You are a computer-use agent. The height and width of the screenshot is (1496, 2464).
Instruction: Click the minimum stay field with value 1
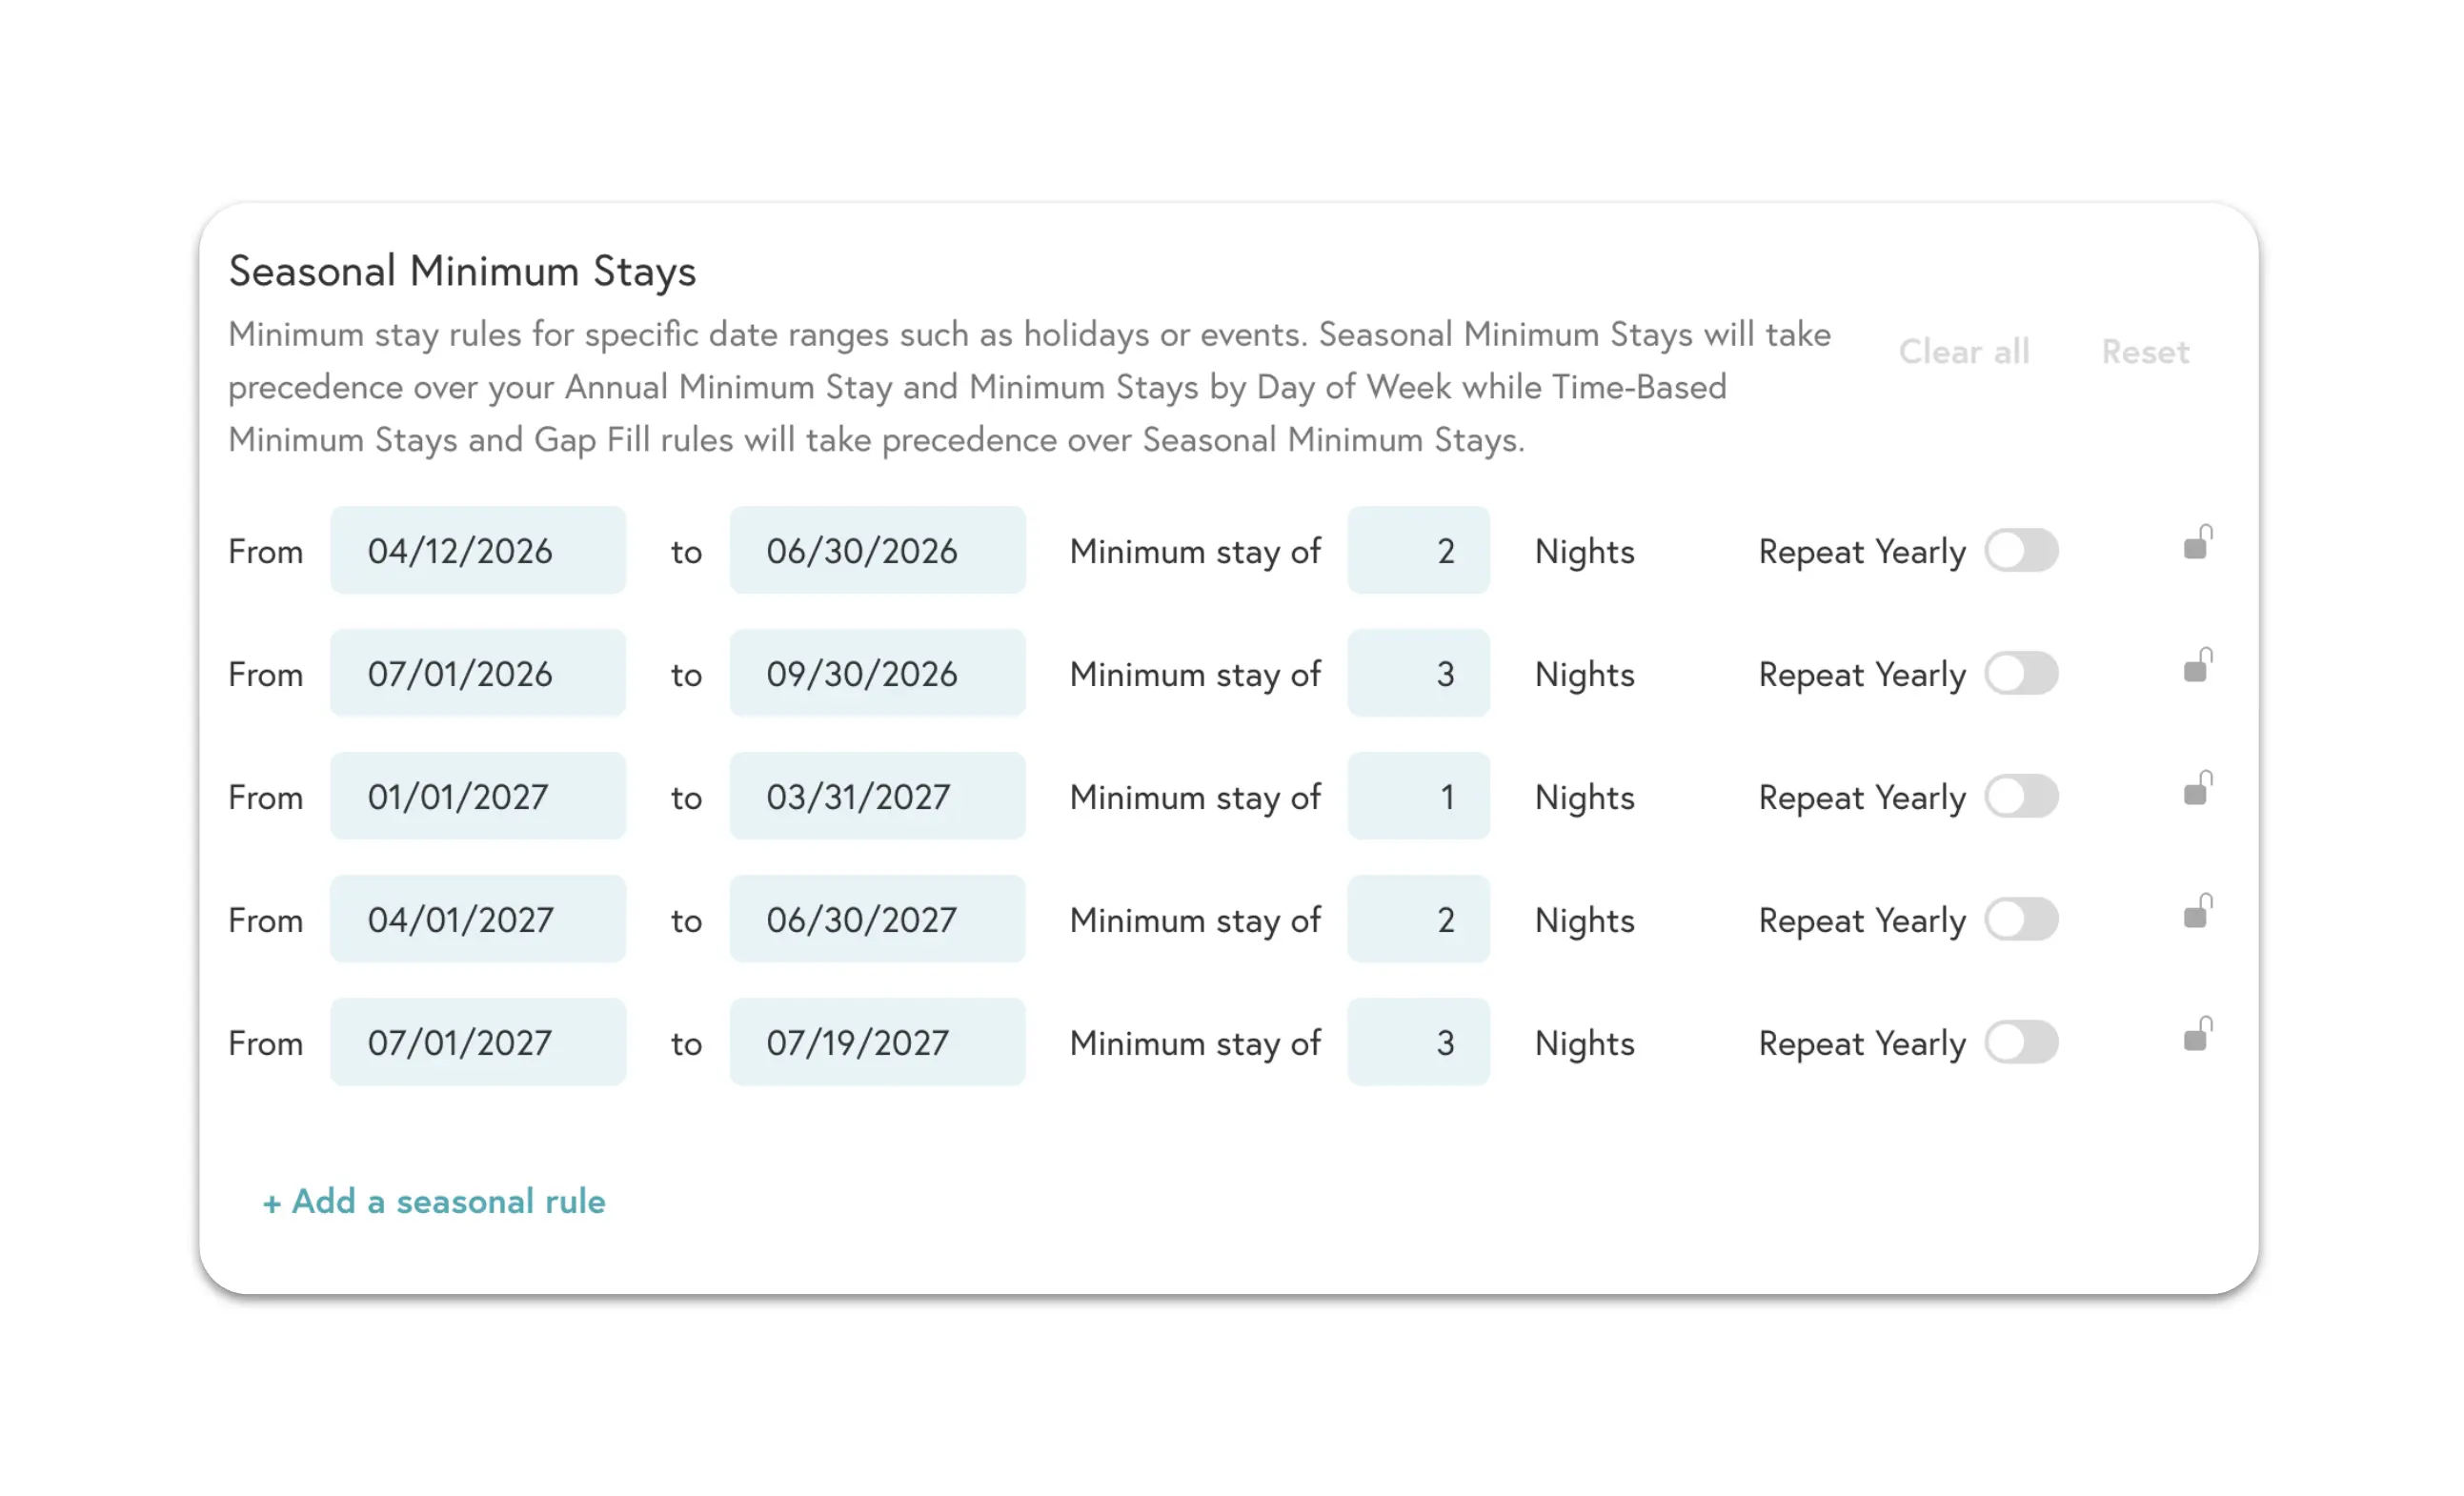pyautogui.click(x=1419, y=796)
